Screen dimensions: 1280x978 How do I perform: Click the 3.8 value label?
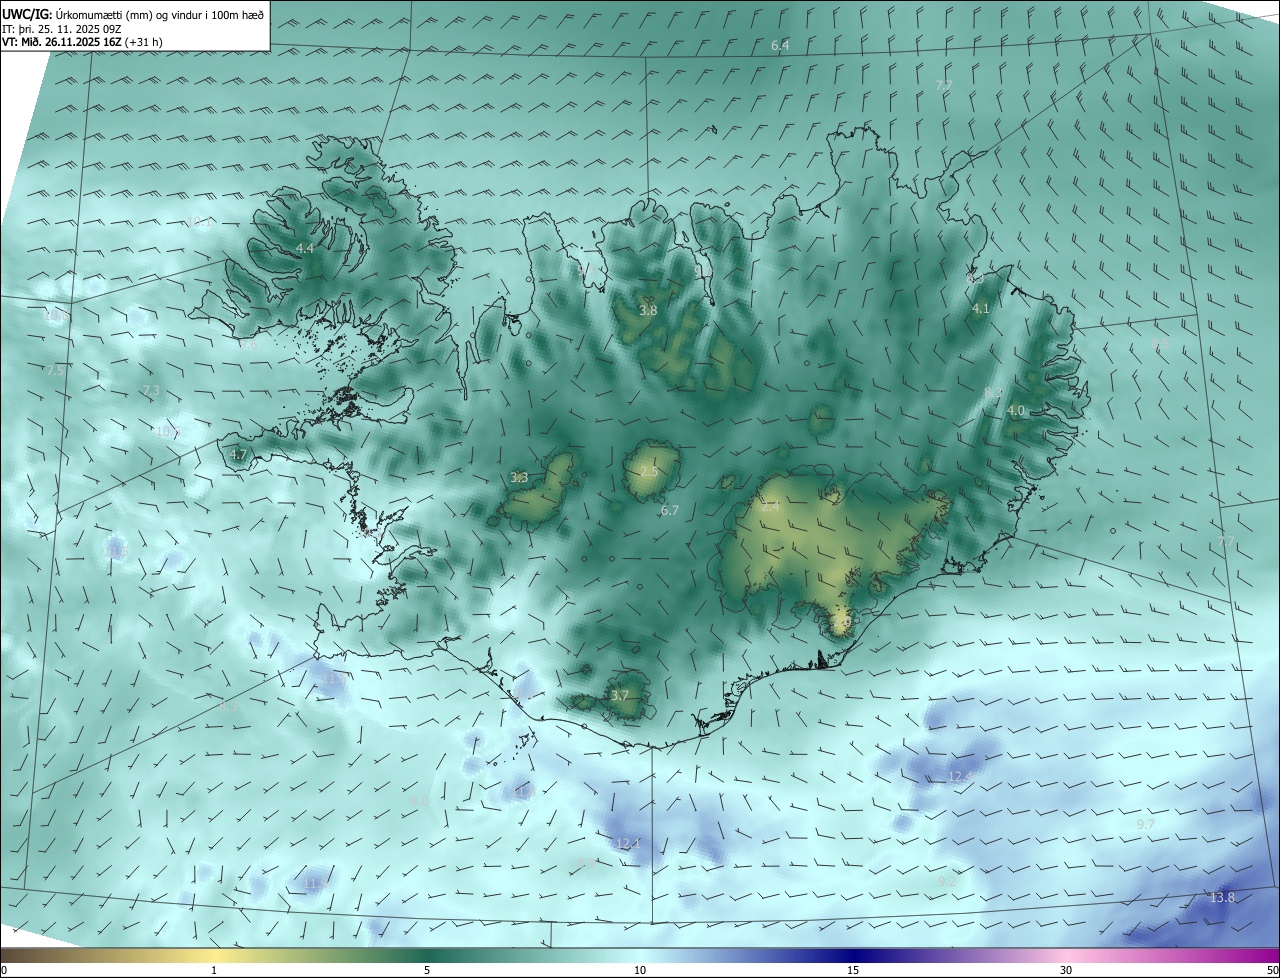648,311
